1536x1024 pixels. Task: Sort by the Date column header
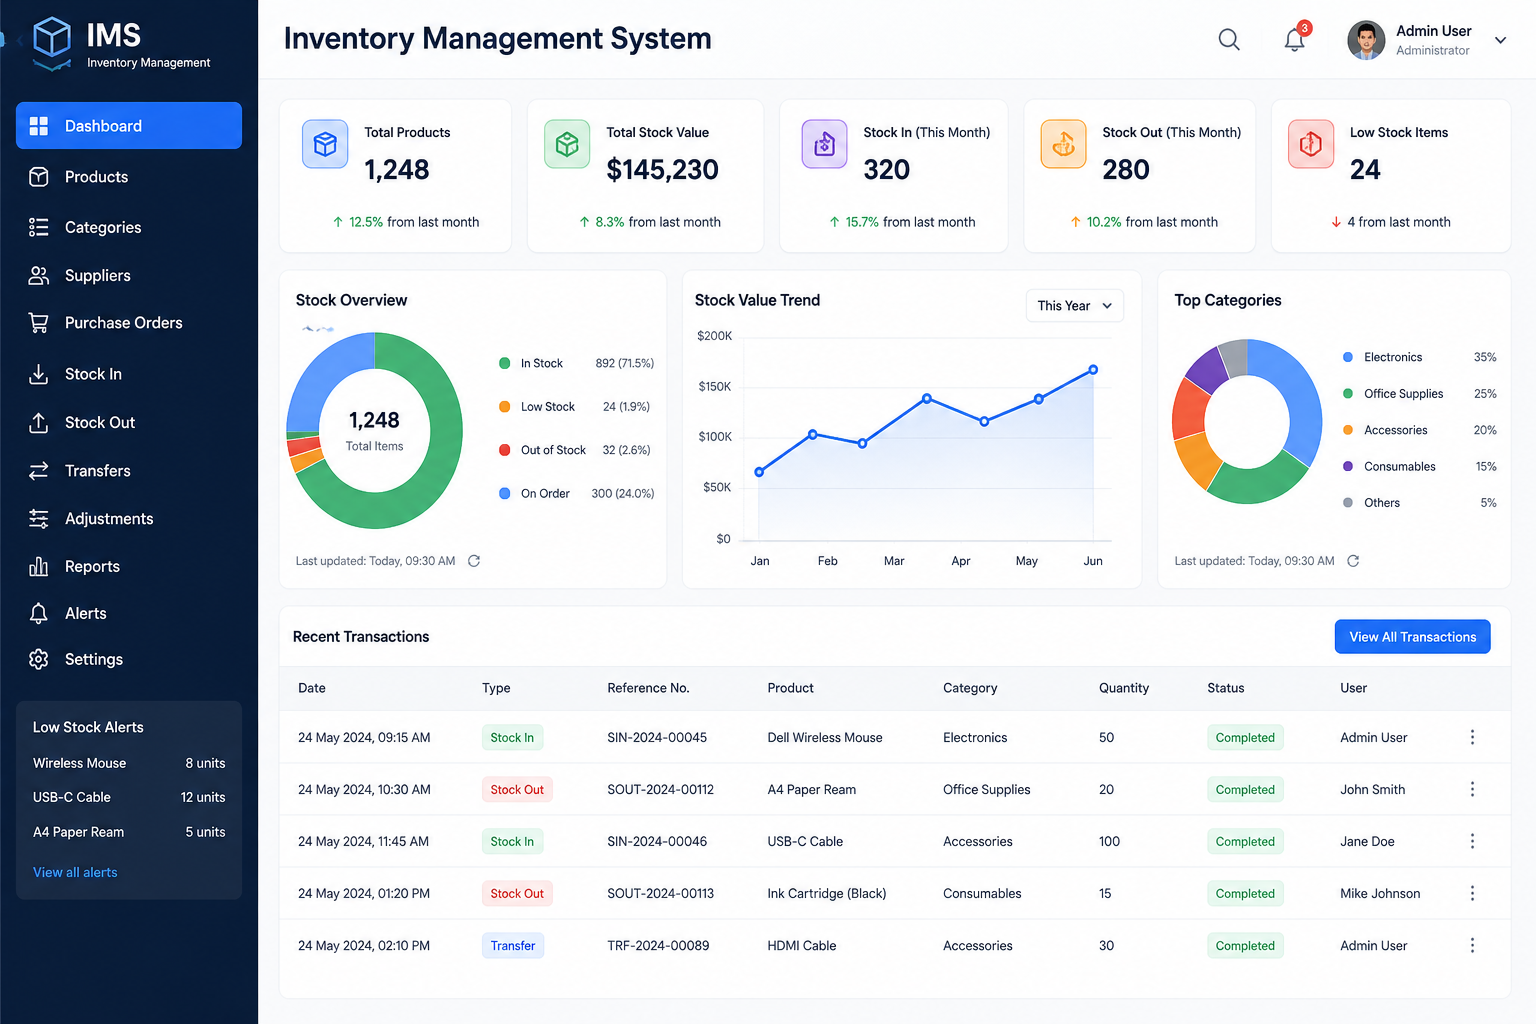312,688
